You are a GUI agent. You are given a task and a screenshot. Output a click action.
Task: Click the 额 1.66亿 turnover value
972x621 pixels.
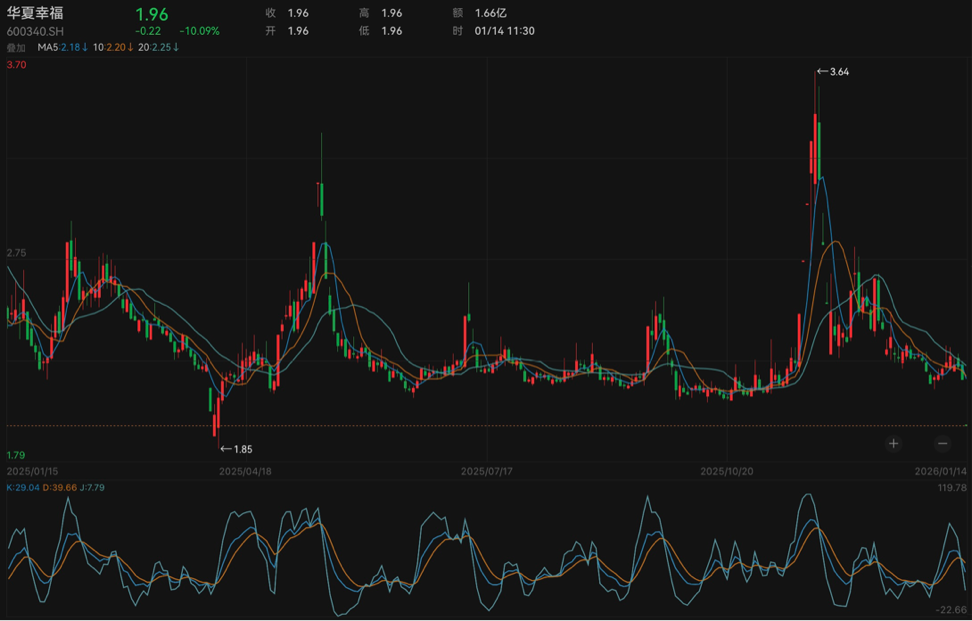coord(480,13)
